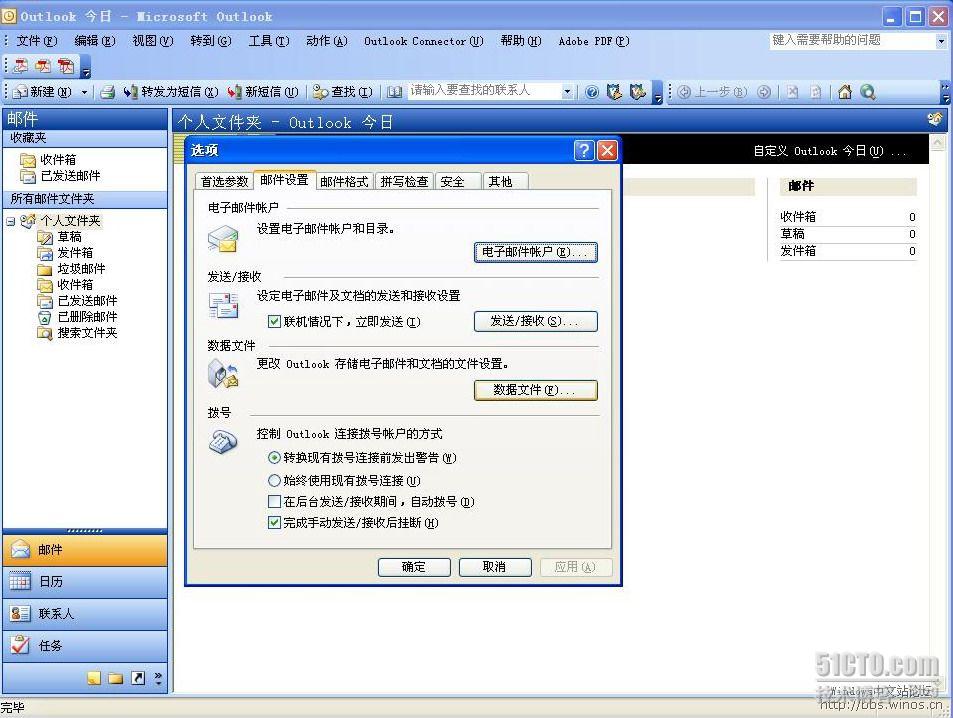Click 确定 button in options dialog
The height and width of the screenshot is (718, 953).
pyautogui.click(x=414, y=567)
